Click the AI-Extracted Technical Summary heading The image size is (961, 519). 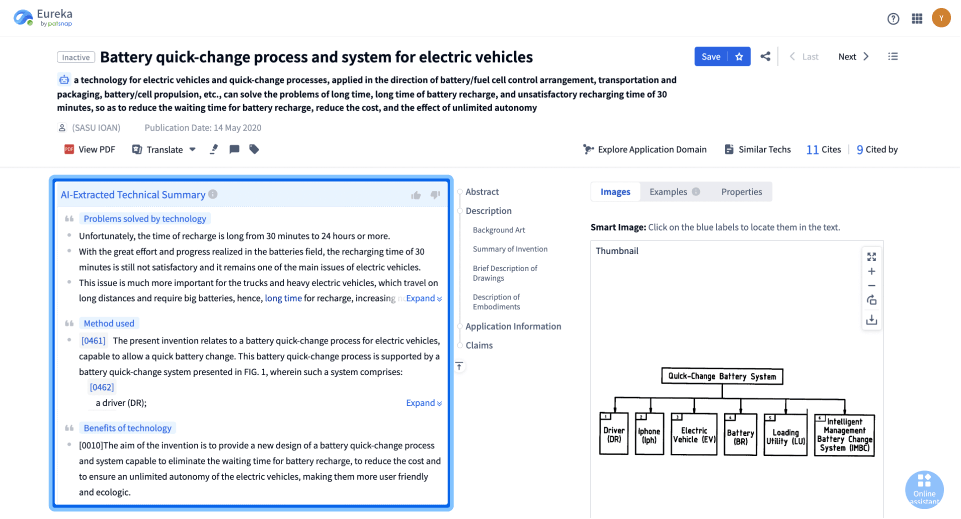pos(133,195)
